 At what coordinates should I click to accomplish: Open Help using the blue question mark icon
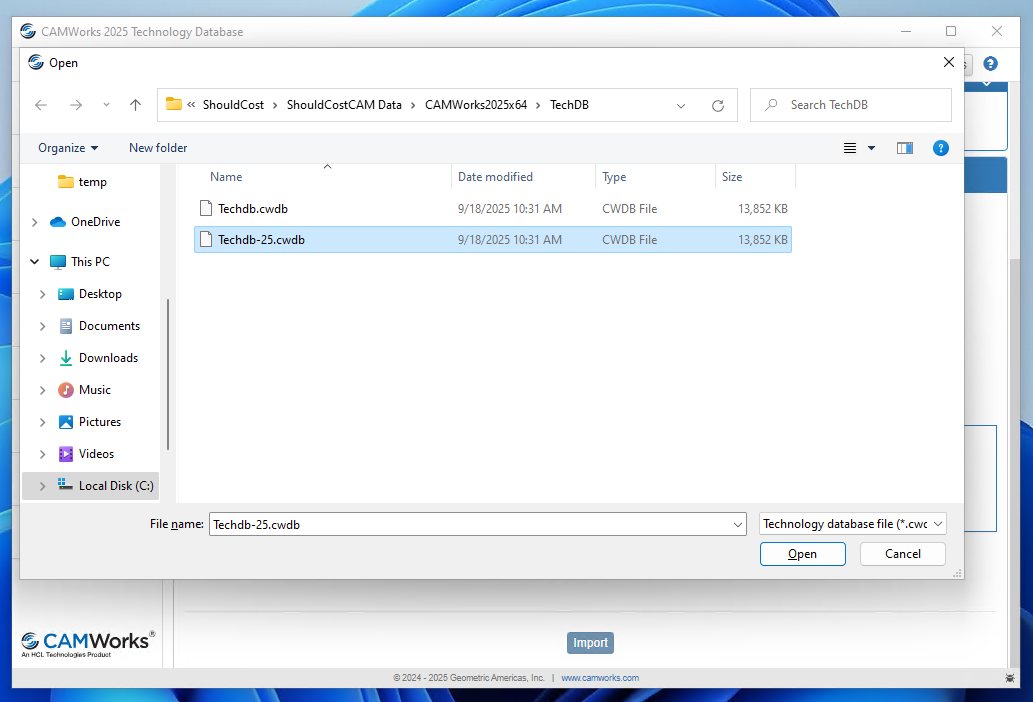940,147
